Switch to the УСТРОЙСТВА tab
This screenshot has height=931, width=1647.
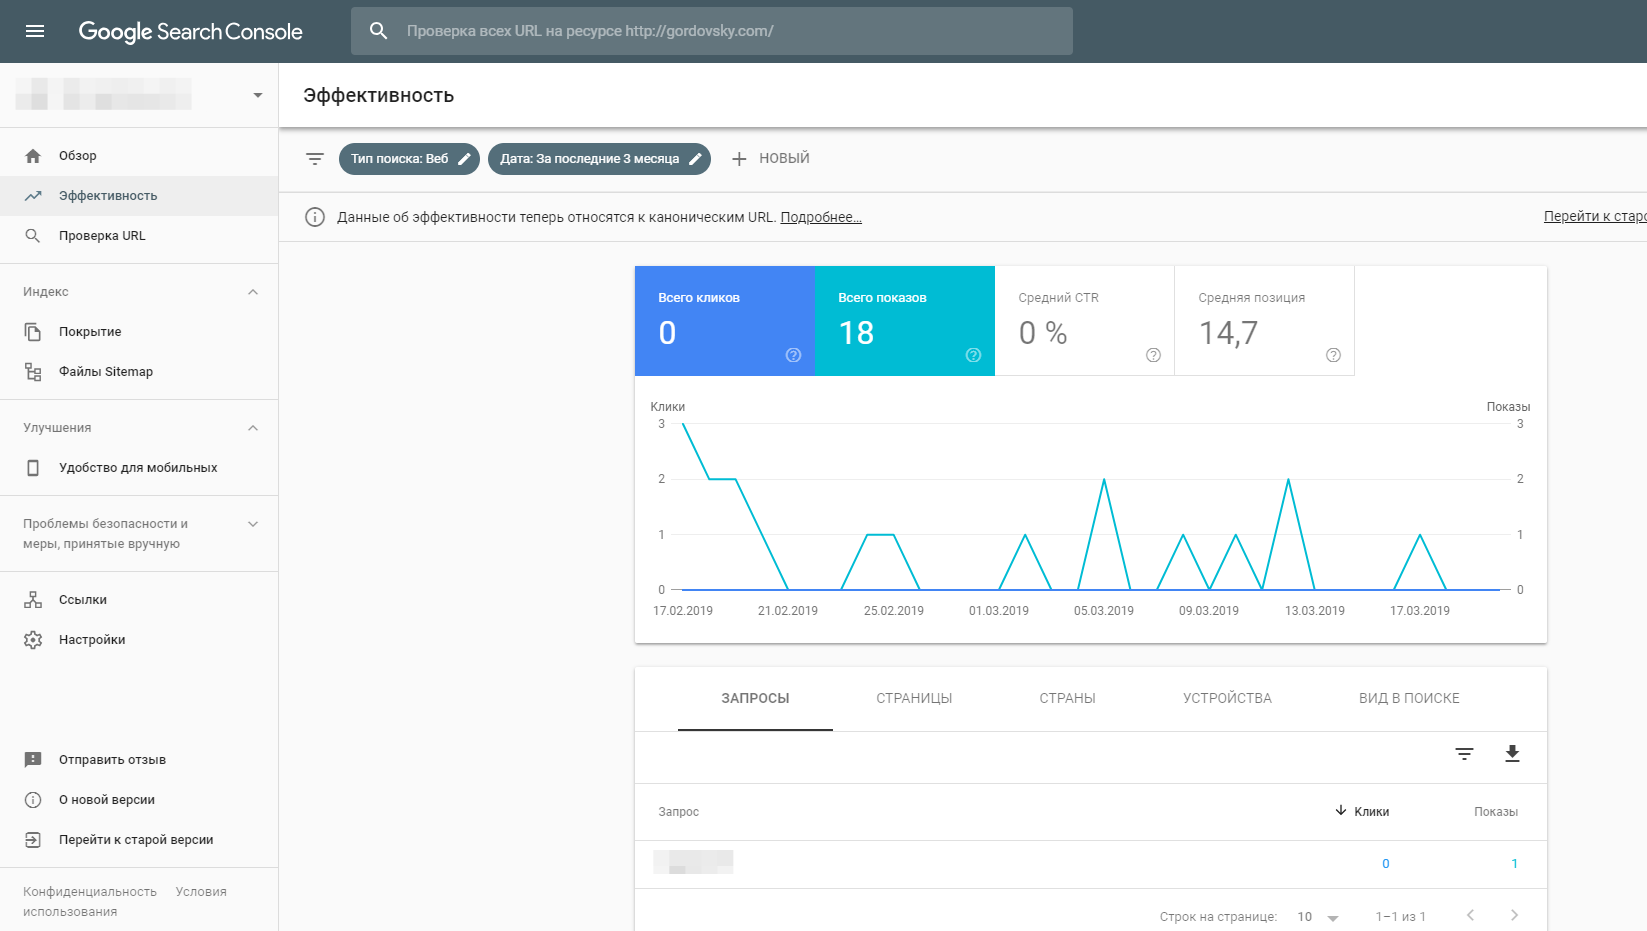coord(1227,698)
